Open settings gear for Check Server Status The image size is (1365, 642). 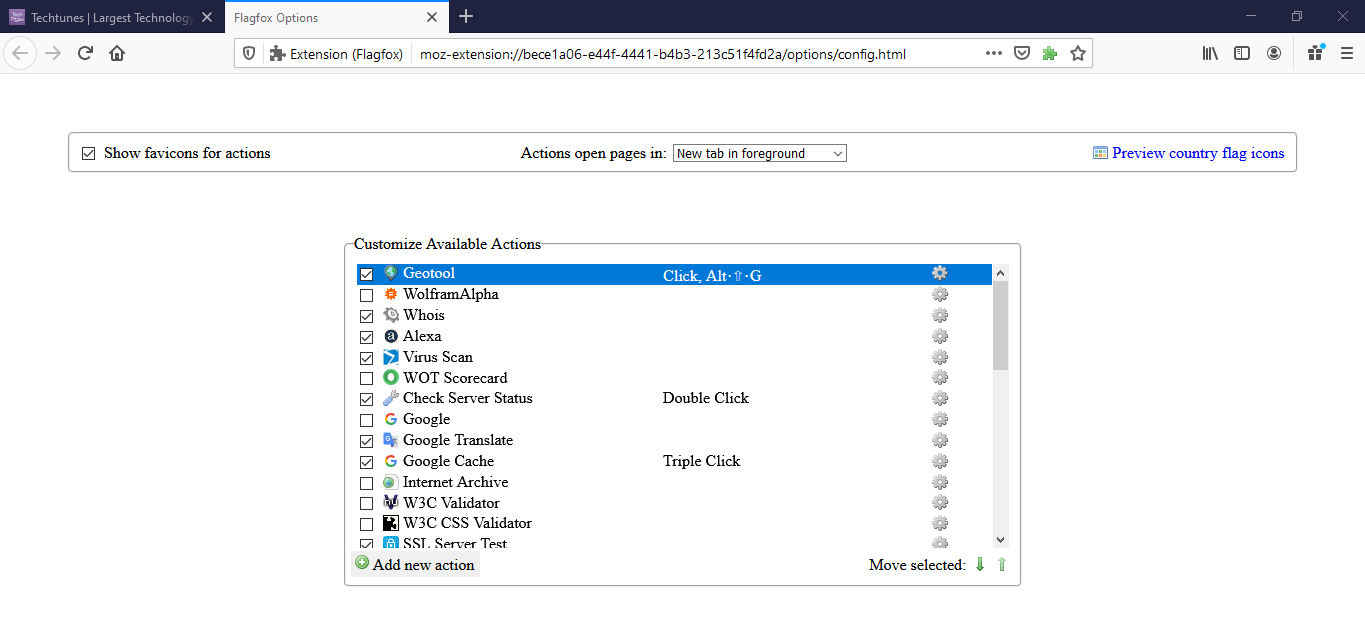pos(939,398)
